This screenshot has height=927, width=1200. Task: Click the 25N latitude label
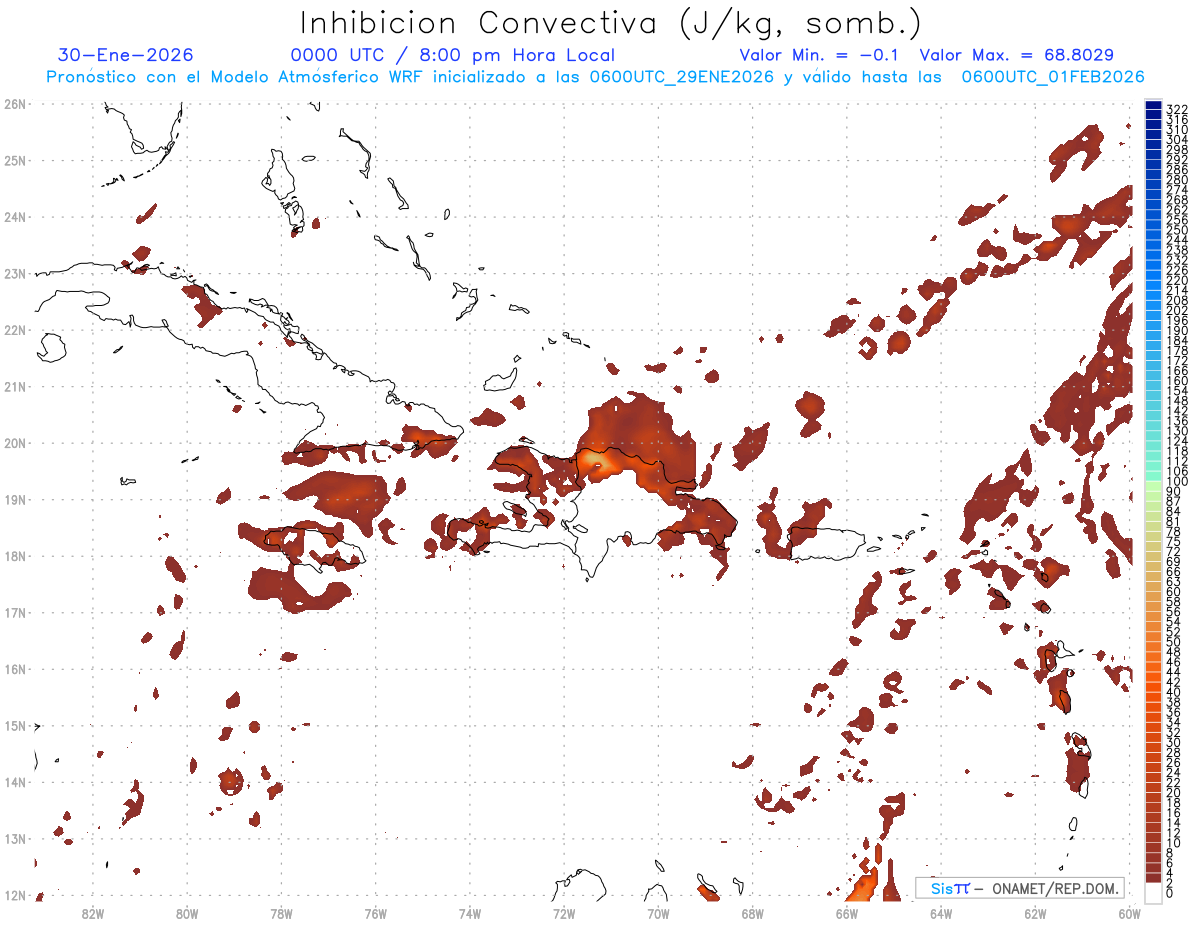coord(15,160)
